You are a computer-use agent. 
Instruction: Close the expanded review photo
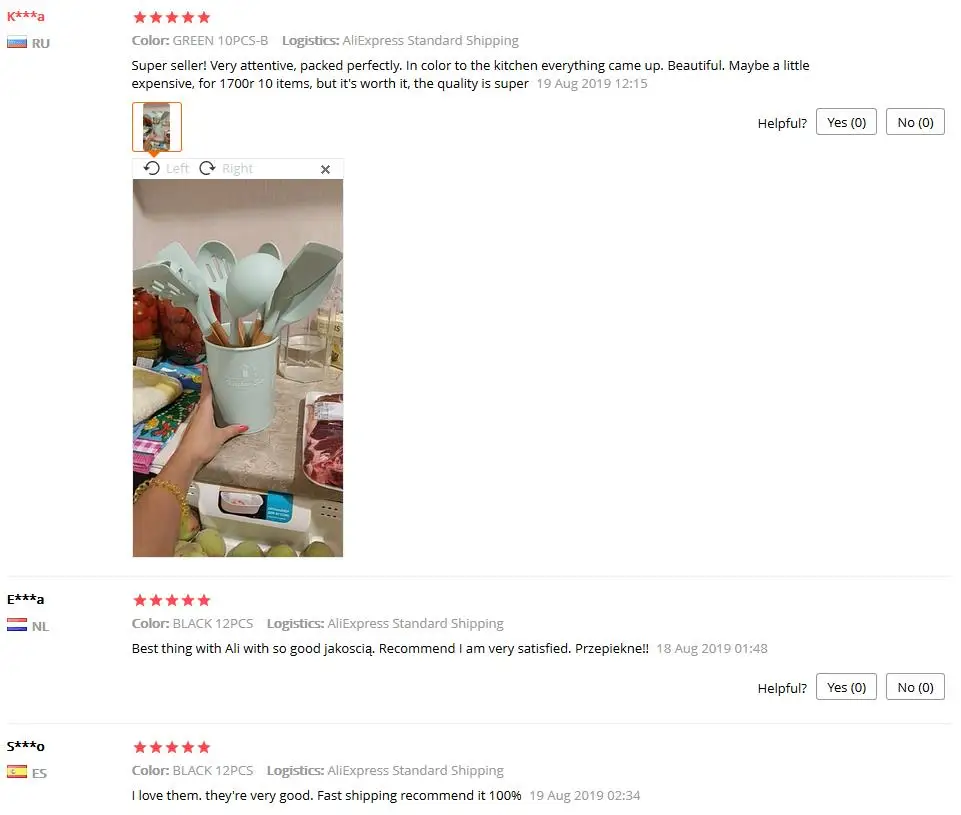click(325, 169)
